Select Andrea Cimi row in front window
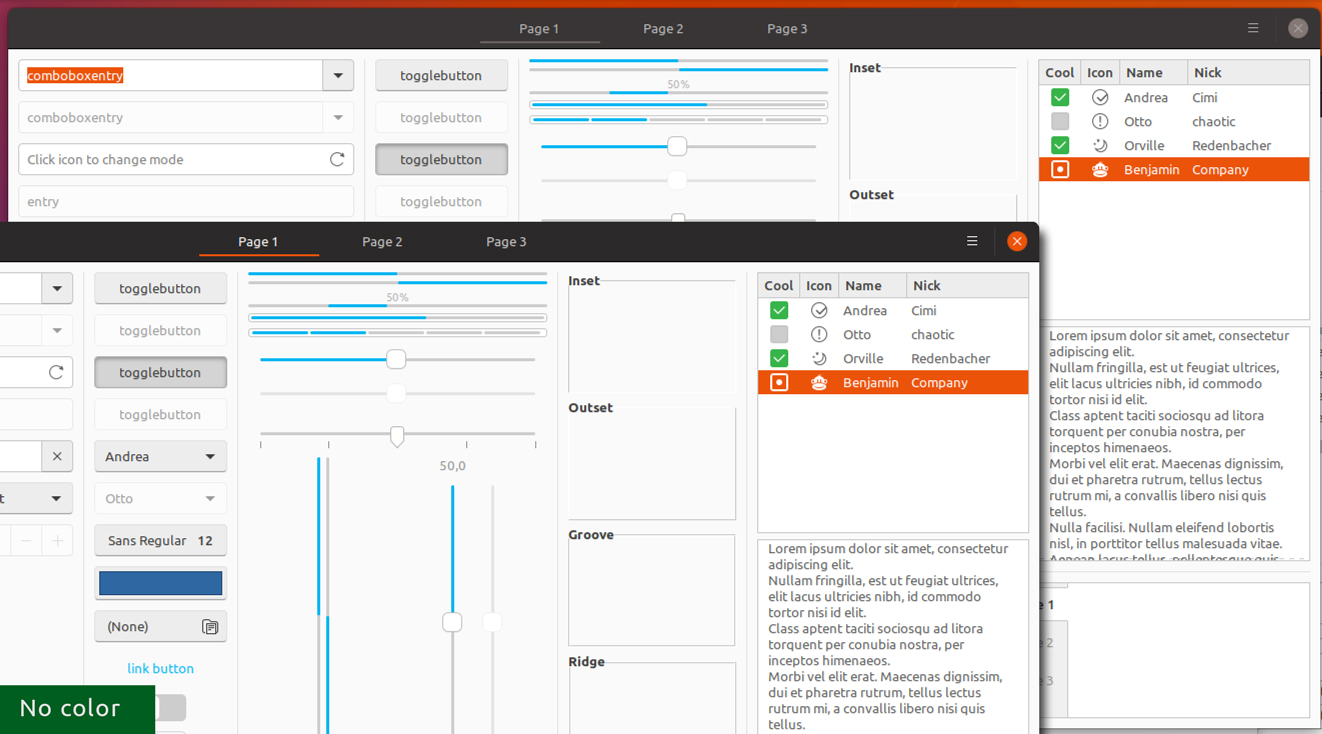Viewport: 1322px width, 734px height. tap(893, 310)
